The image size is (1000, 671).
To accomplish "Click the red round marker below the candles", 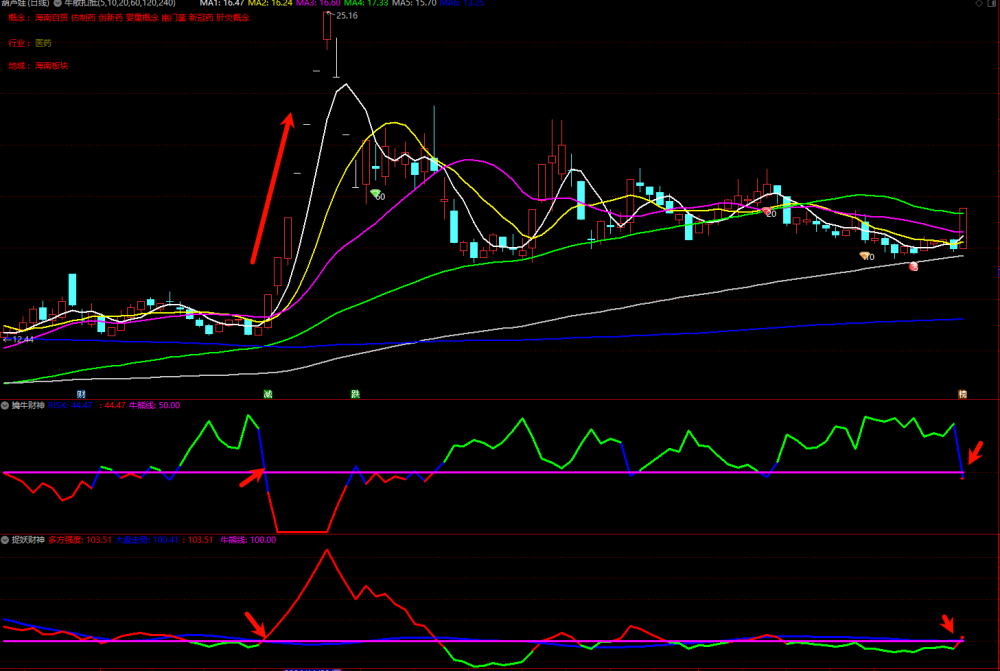I will click(x=913, y=267).
